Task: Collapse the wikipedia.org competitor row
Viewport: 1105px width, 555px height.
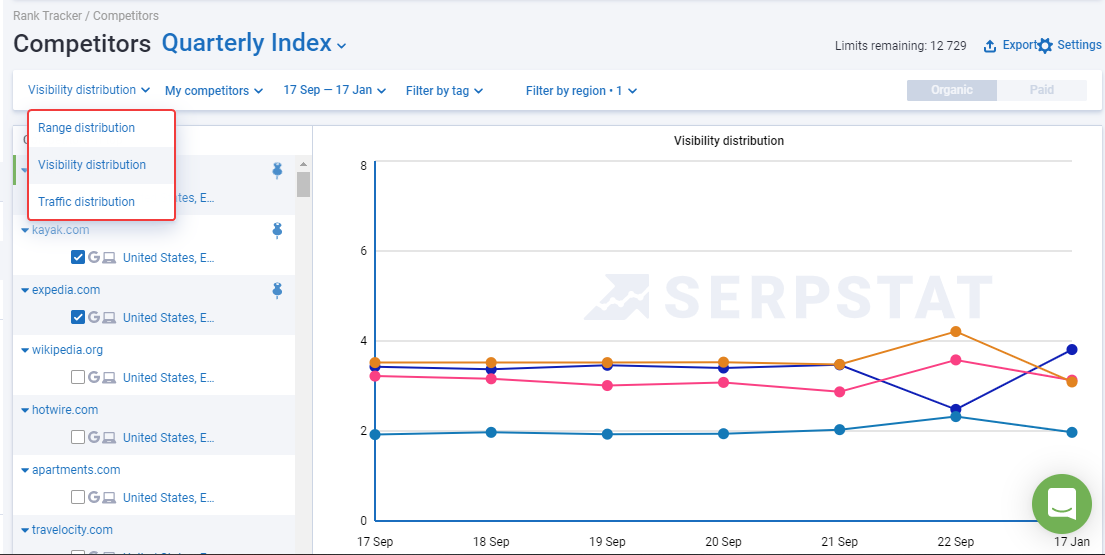Action: 25,350
